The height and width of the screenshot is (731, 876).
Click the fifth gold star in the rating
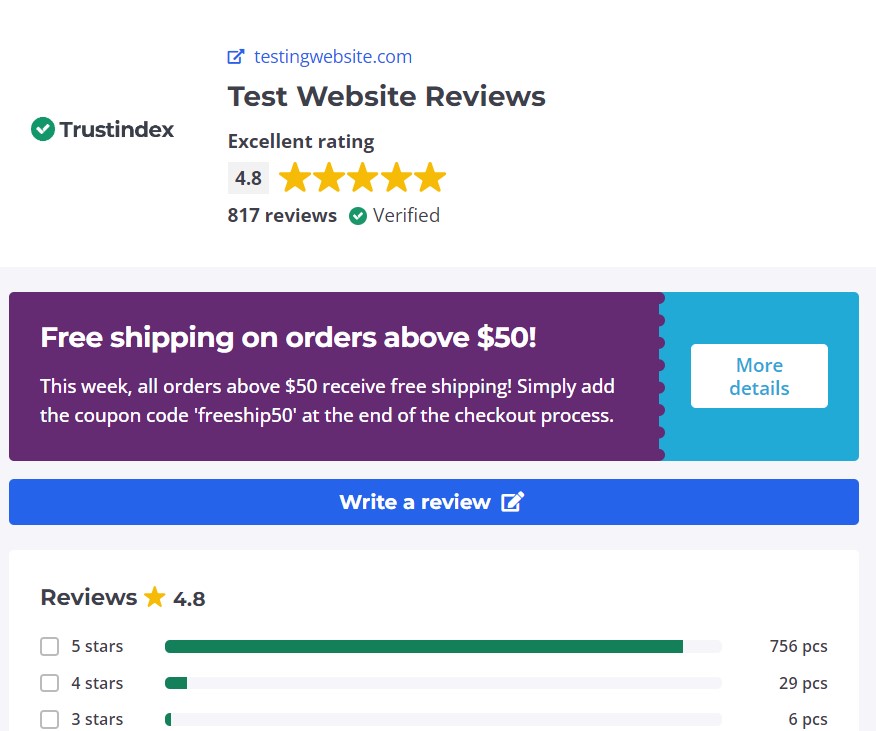[430, 179]
